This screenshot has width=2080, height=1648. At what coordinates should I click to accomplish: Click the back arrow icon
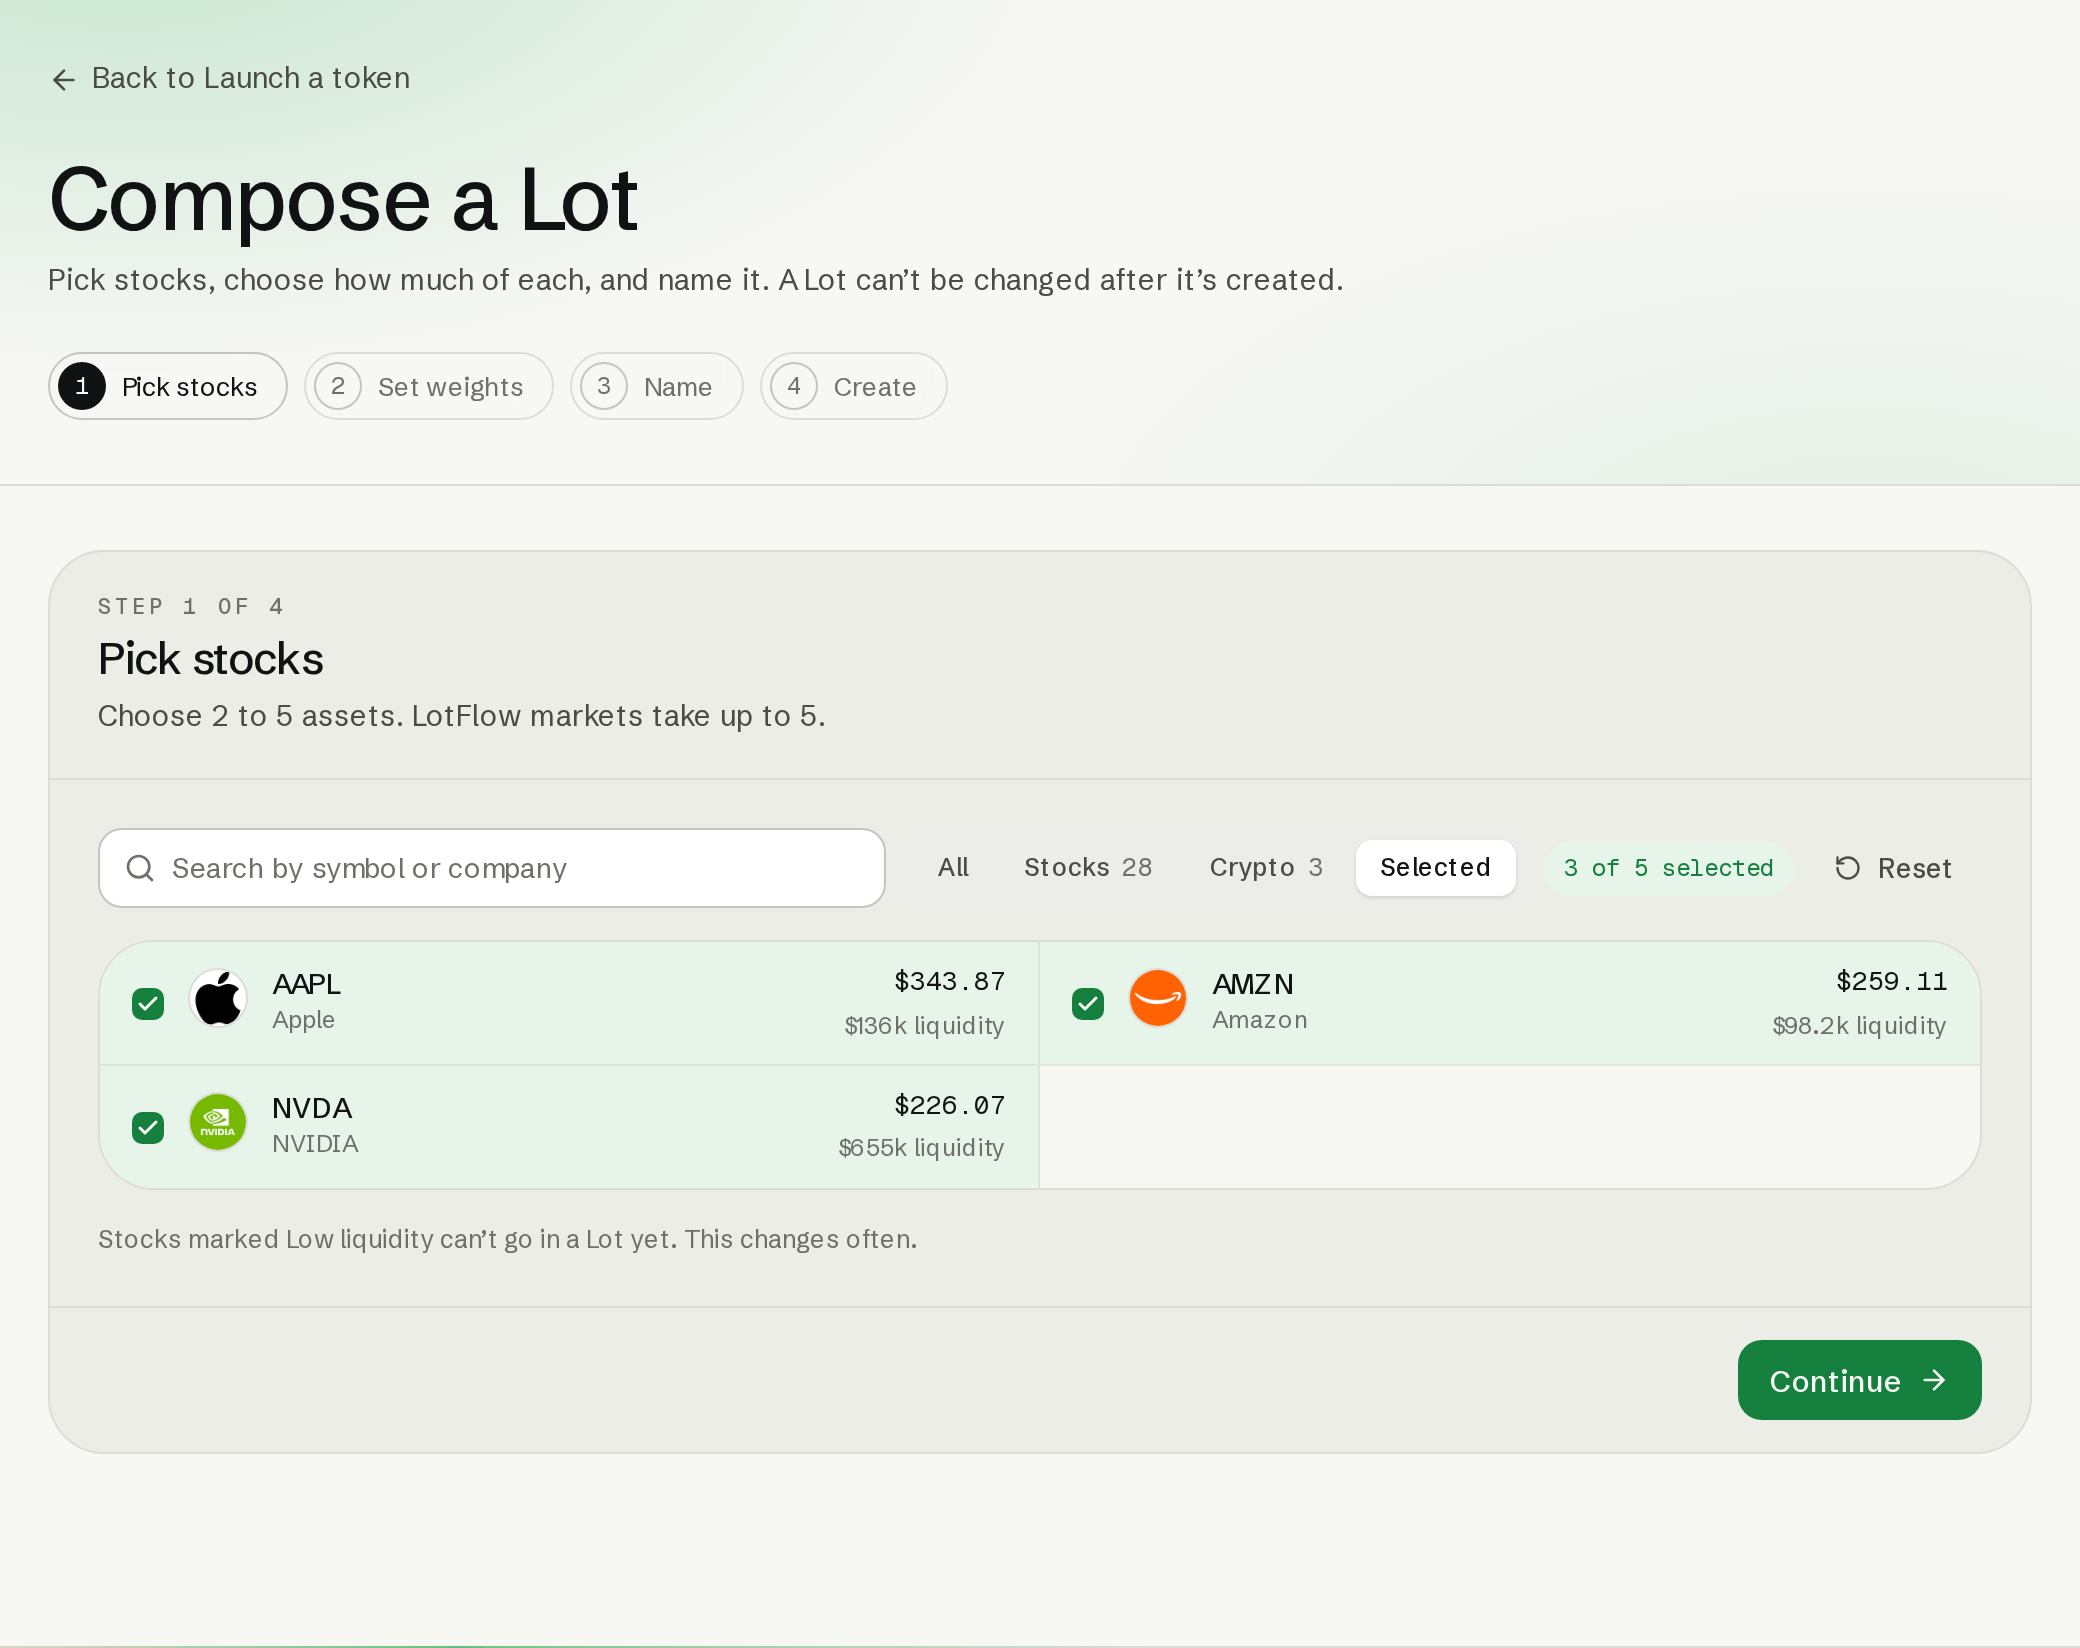[x=64, y=79]
